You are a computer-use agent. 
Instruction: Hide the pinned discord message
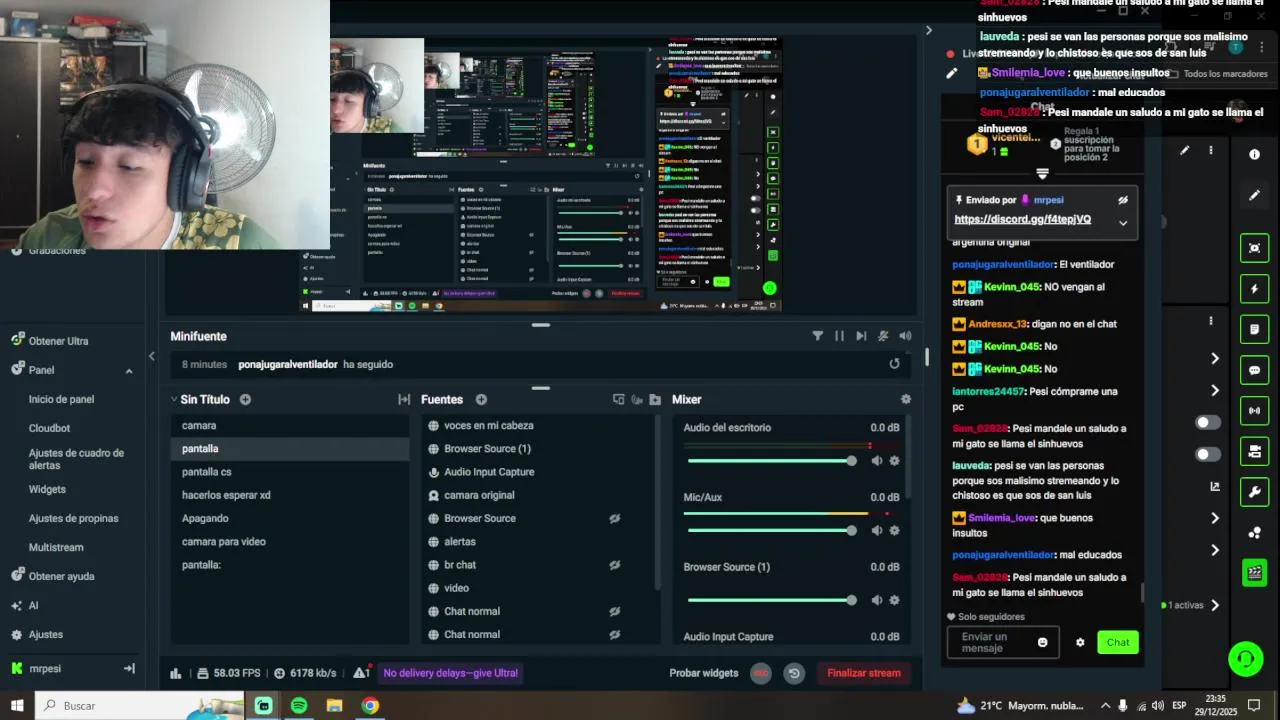pyautogui.click(x=1123, y=200)
